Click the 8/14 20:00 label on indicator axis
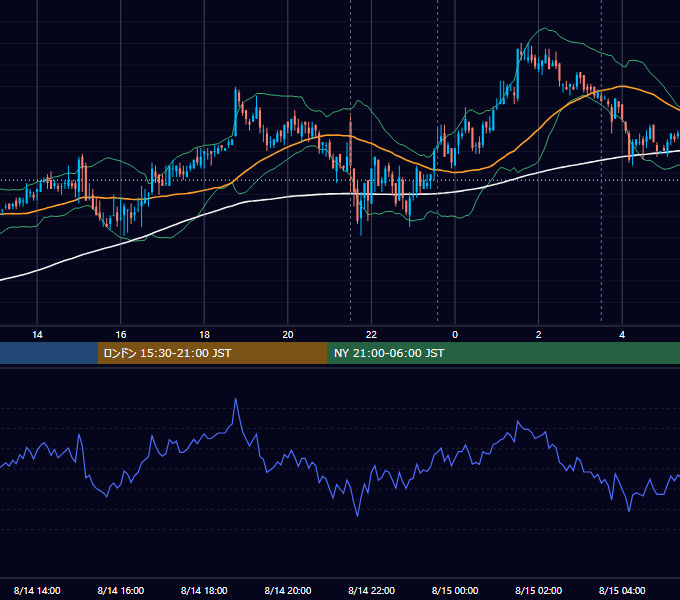This screenshot has height=600, width=680. coord(288,590)
